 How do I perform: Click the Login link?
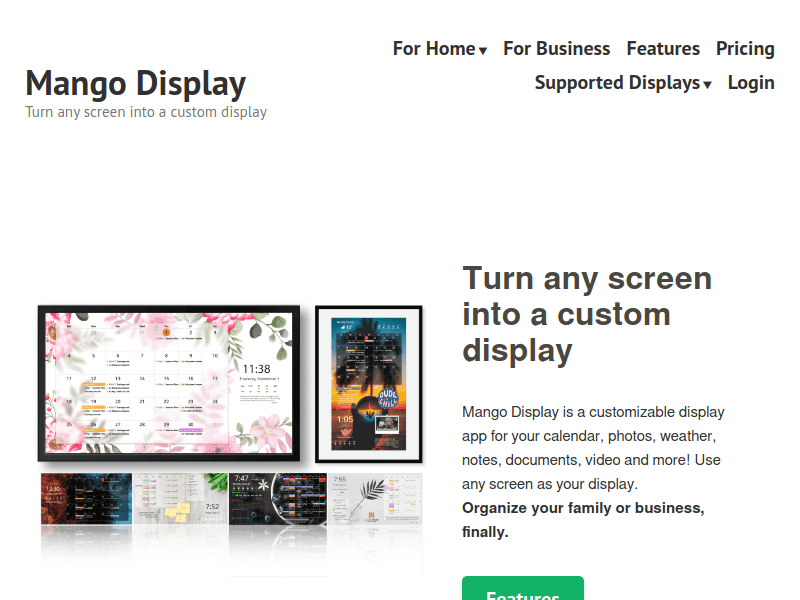(751, 83)
